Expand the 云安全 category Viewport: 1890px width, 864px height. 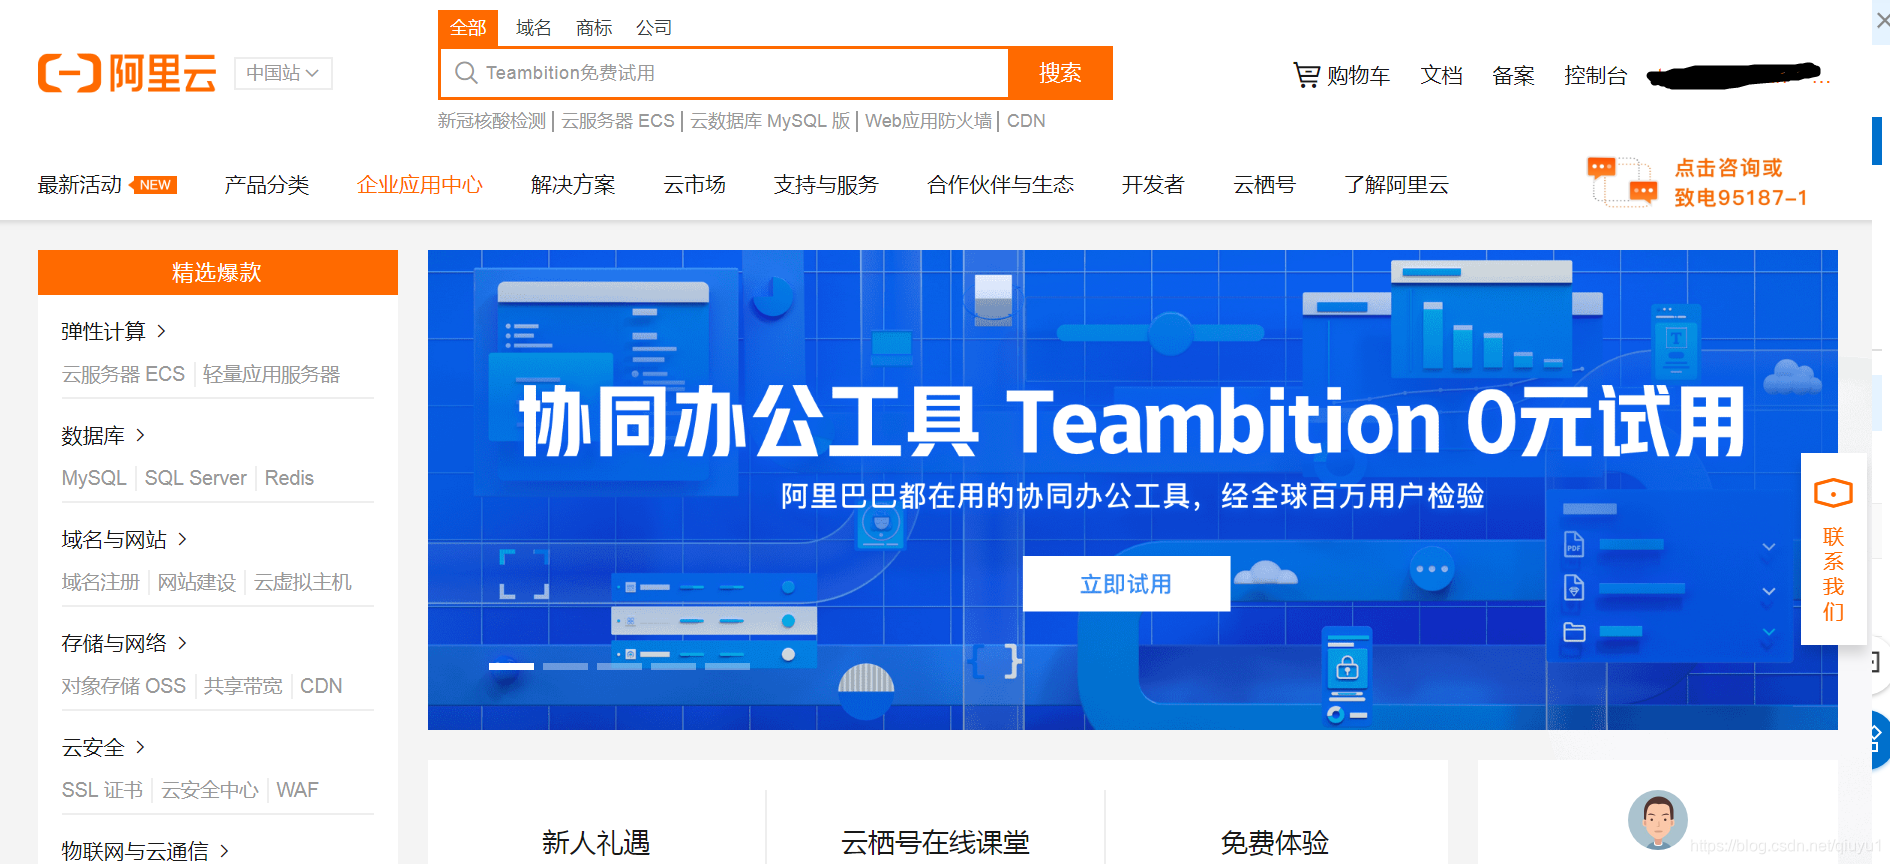[x=103, y=747]
